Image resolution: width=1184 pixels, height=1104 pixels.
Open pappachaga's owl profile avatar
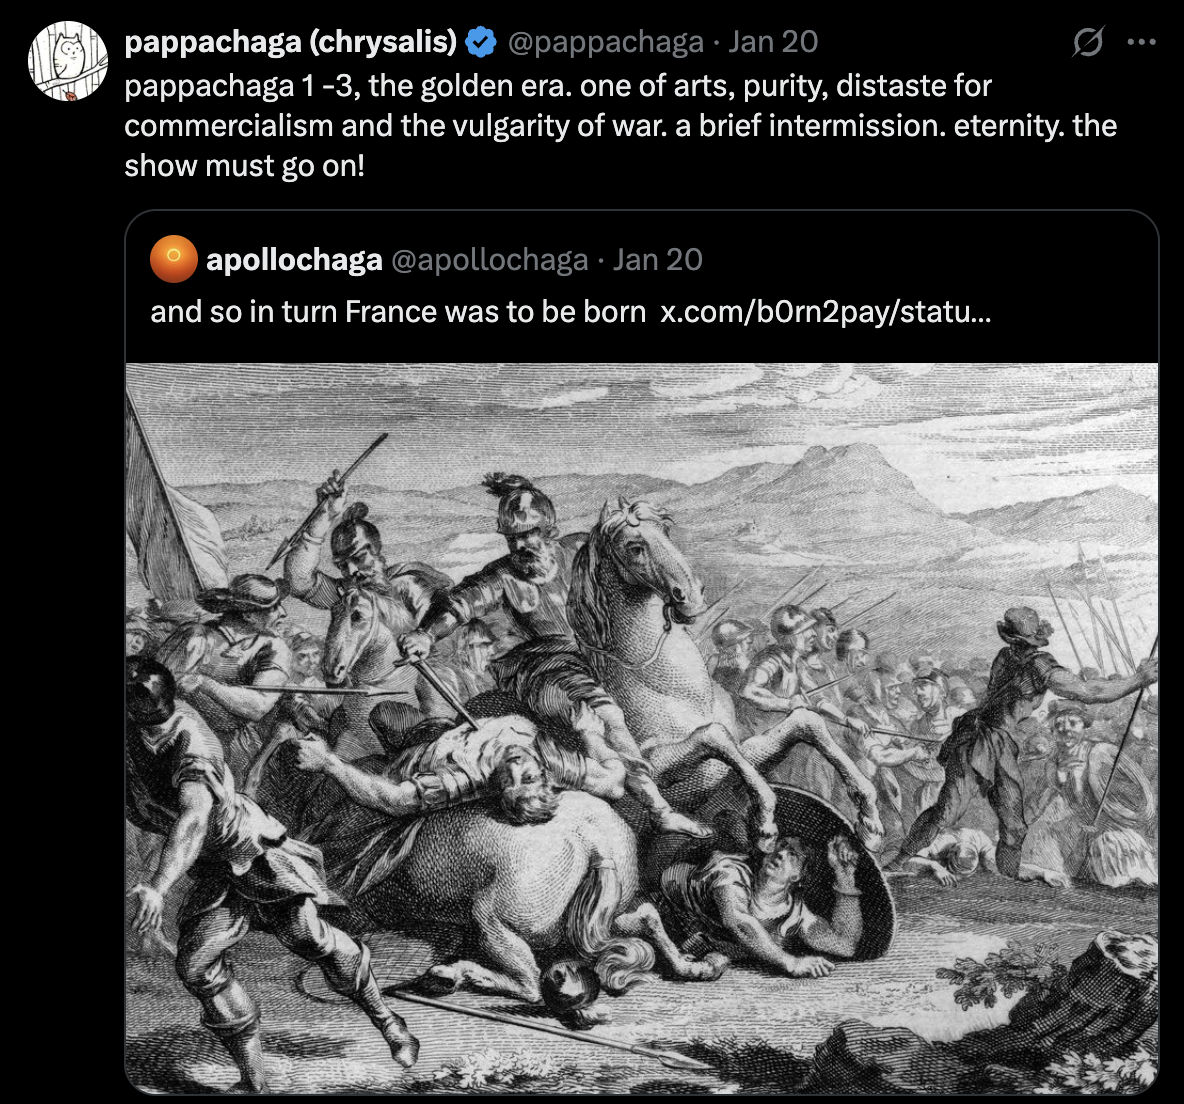[67, 61]
